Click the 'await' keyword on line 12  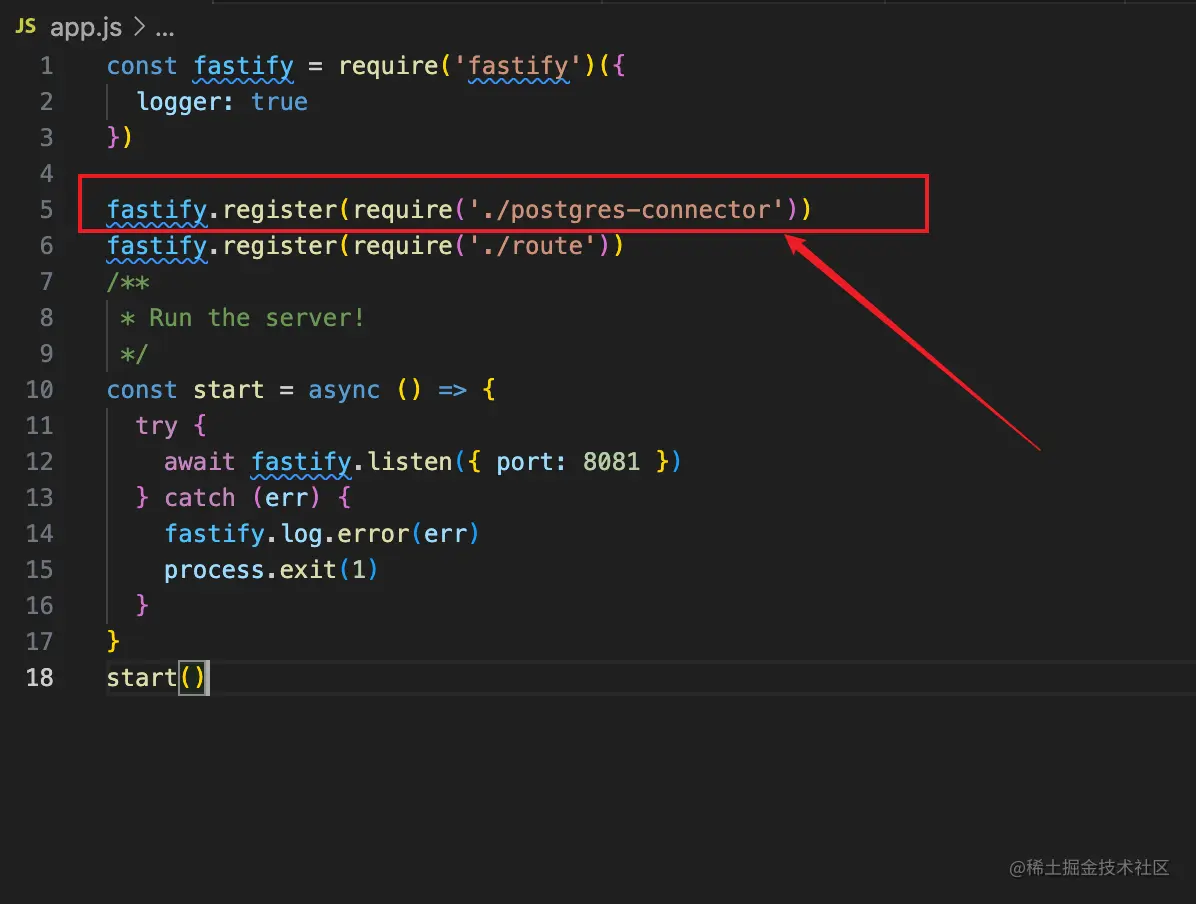tap(200, 462)
